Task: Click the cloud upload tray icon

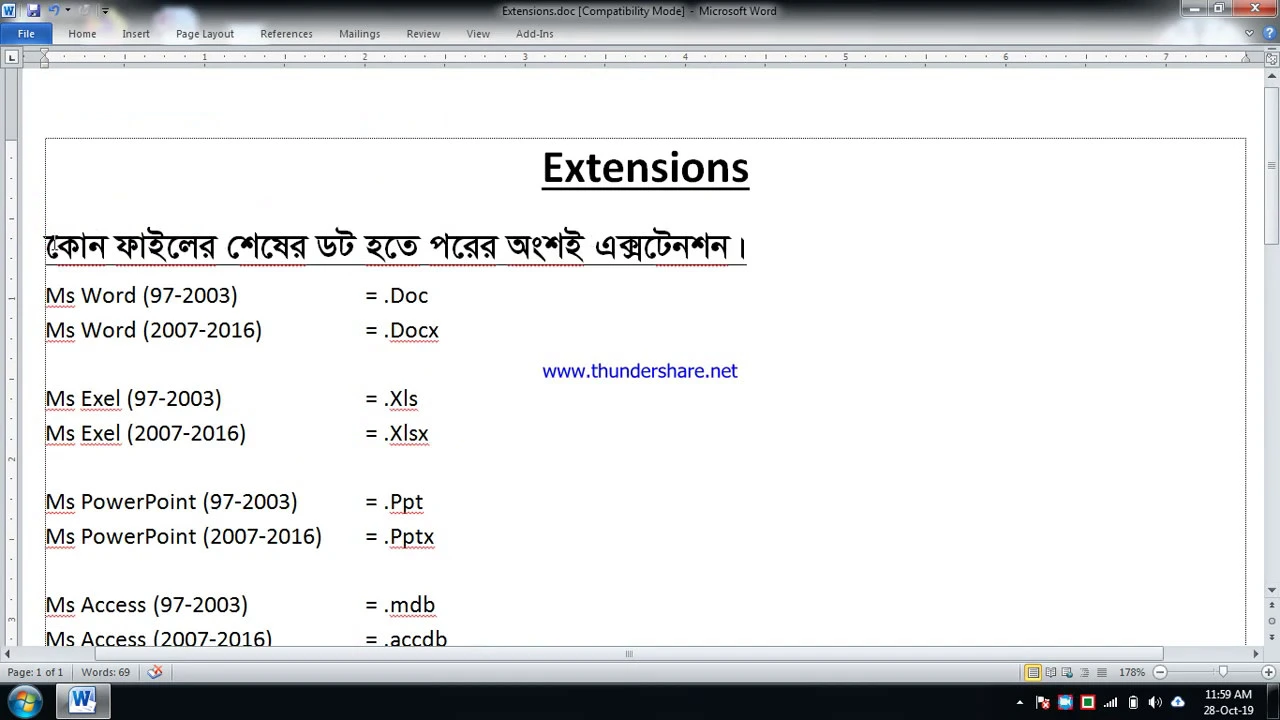Action: pos(1177,702)
